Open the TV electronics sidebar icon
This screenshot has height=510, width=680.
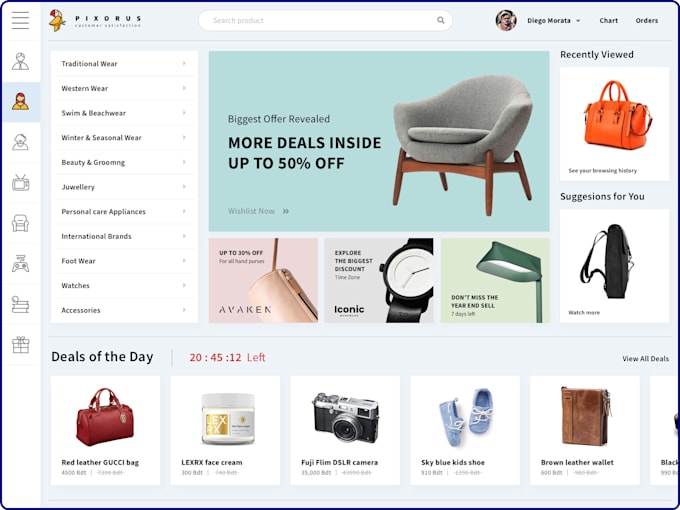(20, 183)
